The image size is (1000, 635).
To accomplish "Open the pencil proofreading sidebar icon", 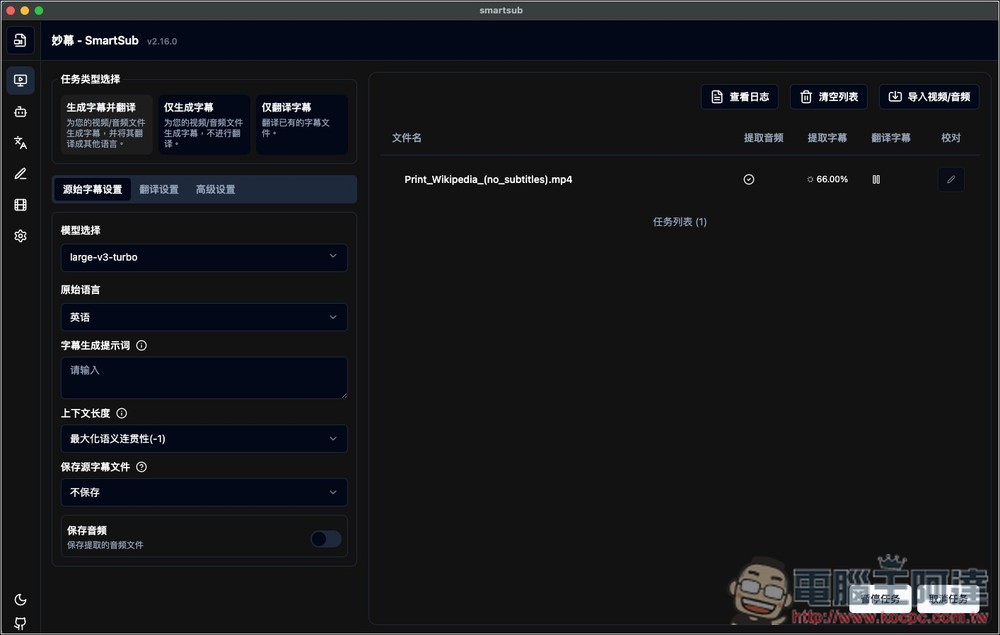I will 20,173.
